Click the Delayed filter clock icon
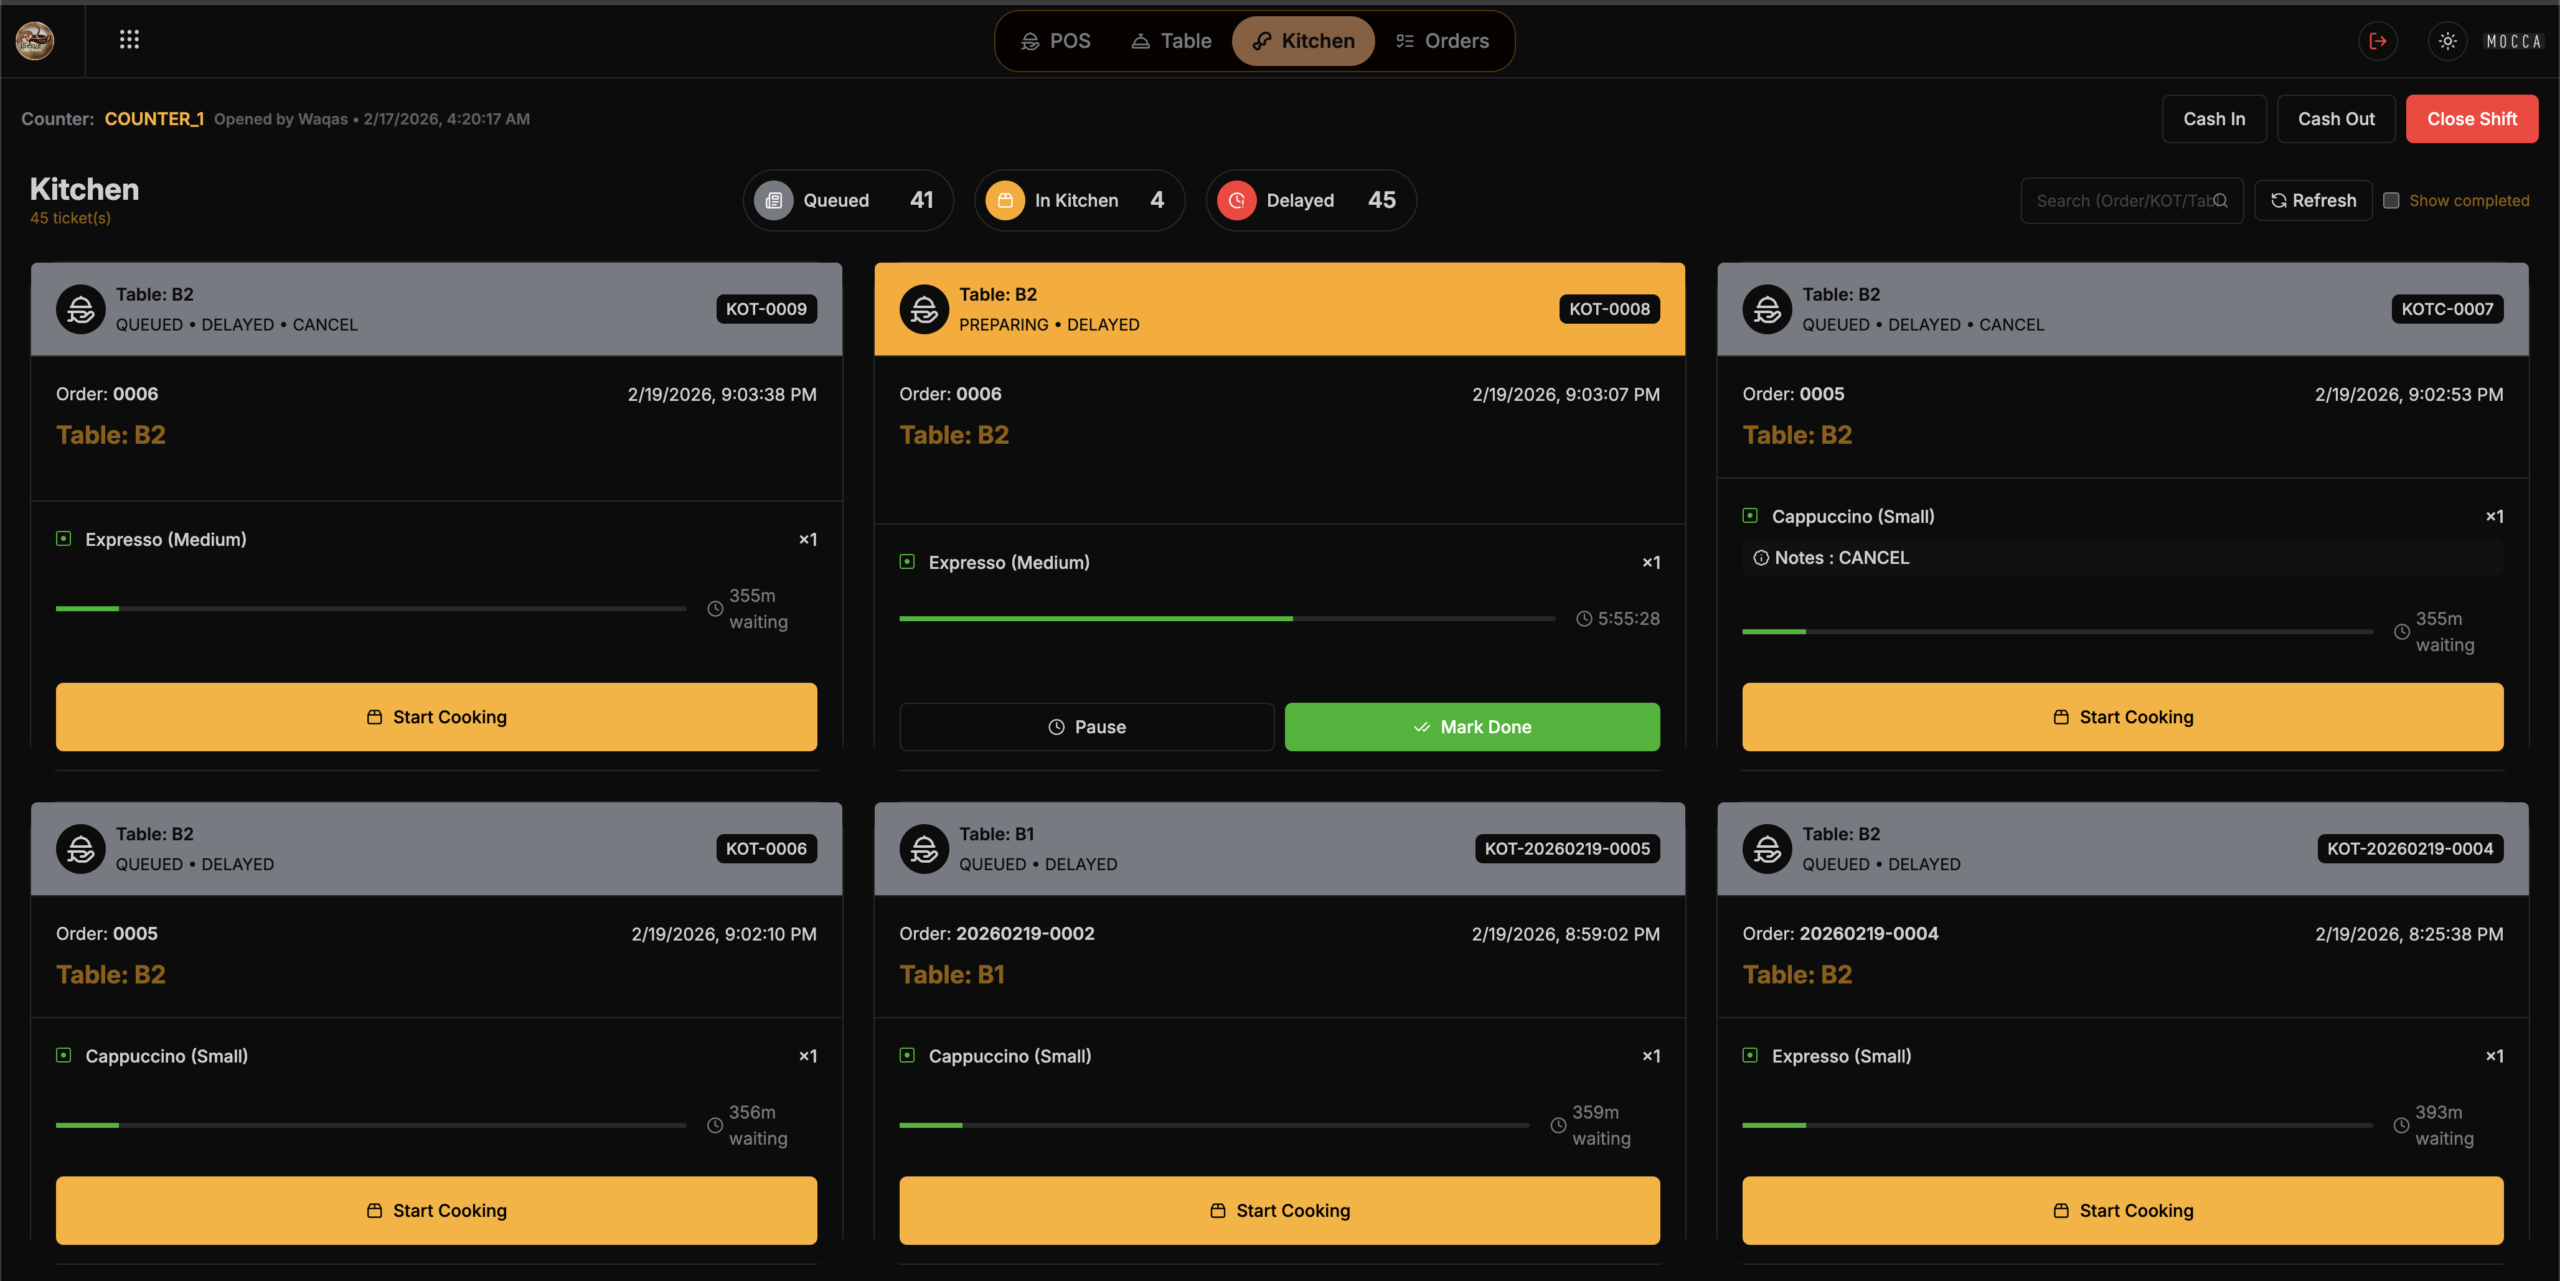Image resolution: width=2560 pixels, height=1281 pixels. click(1237, 200)
